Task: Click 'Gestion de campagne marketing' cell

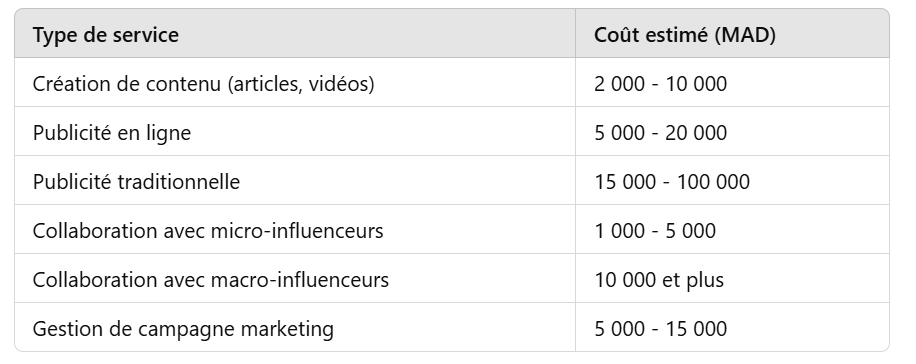Action: [x=295, y=327]
